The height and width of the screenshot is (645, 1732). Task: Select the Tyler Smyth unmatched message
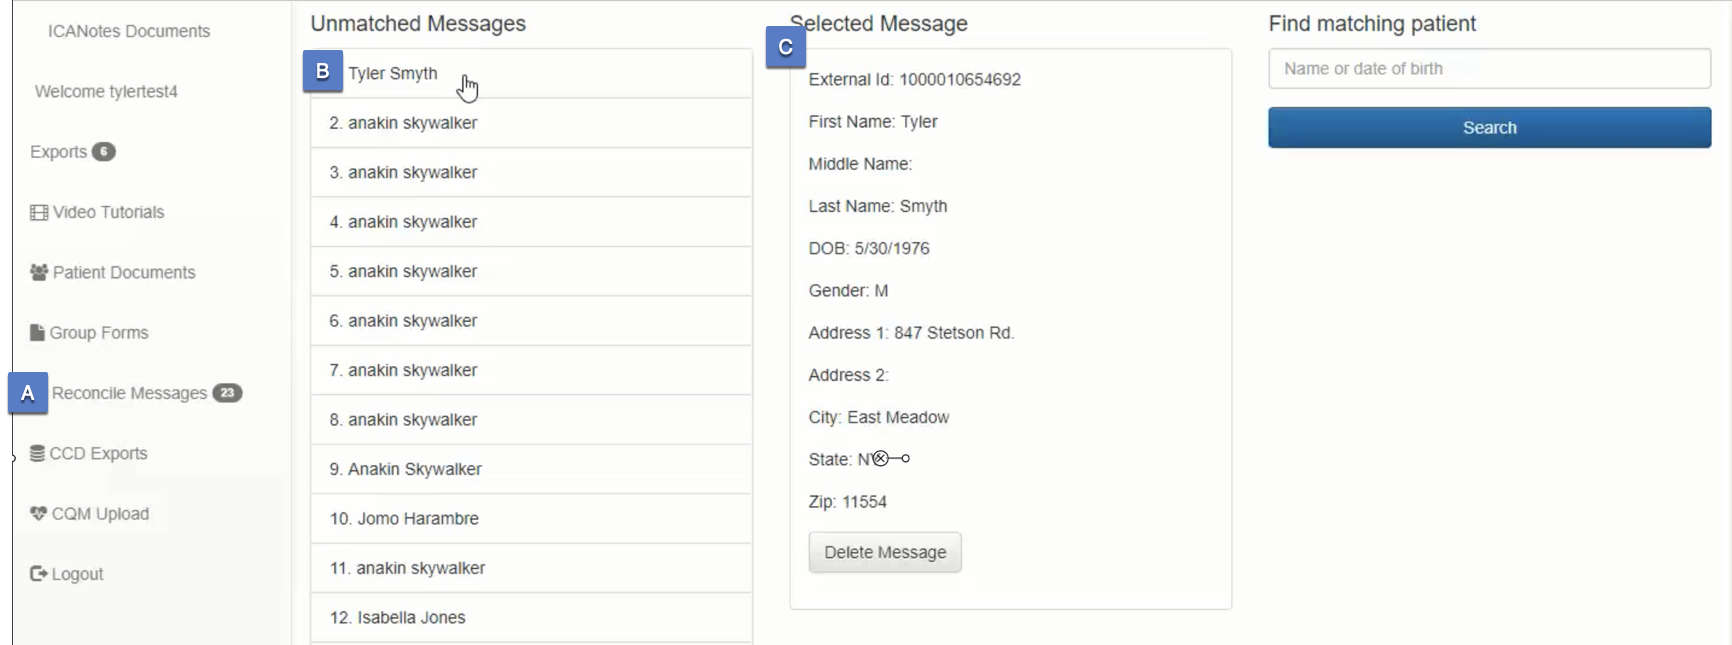(x=393, y=74)
